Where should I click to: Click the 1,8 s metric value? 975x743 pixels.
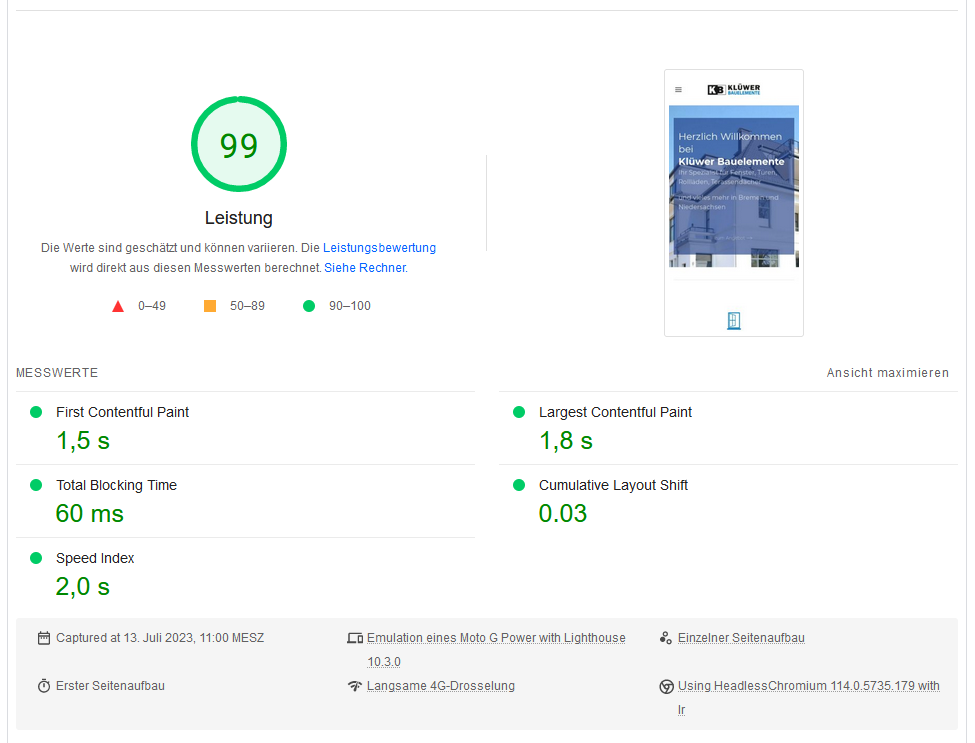pyautogui.click(x=566, y=441)
